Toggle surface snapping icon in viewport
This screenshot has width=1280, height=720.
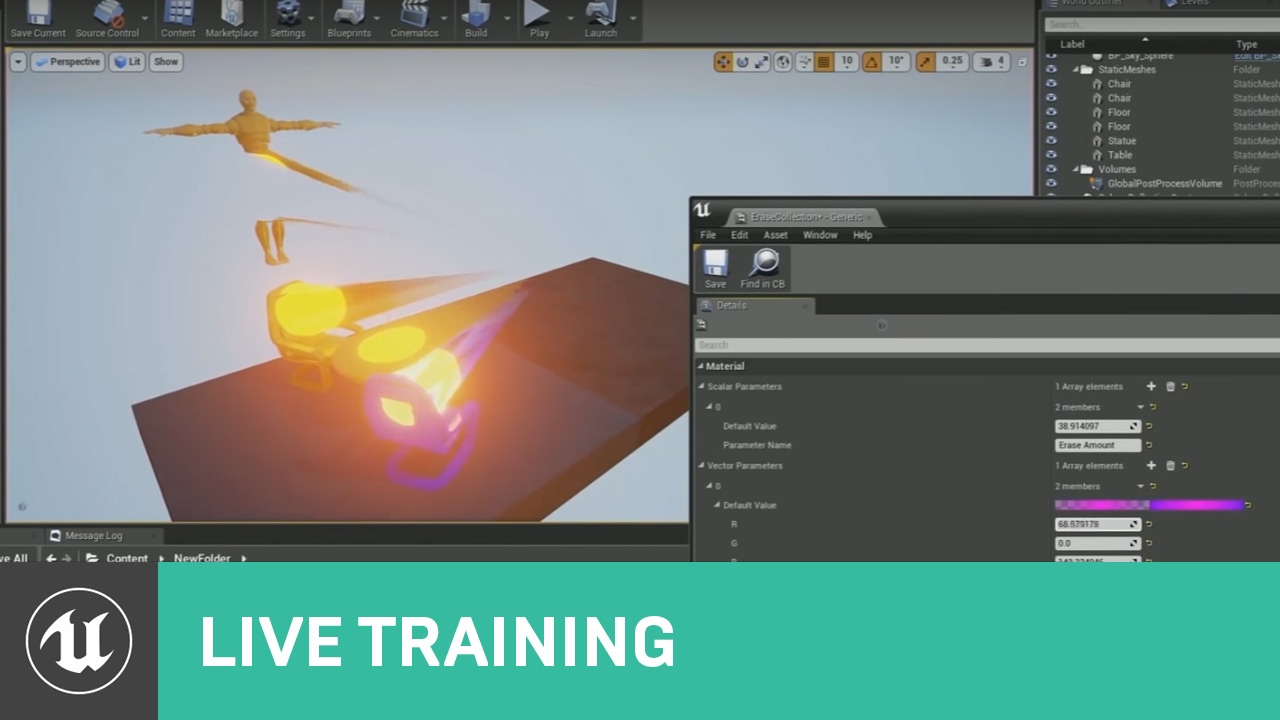coord(804,62)
